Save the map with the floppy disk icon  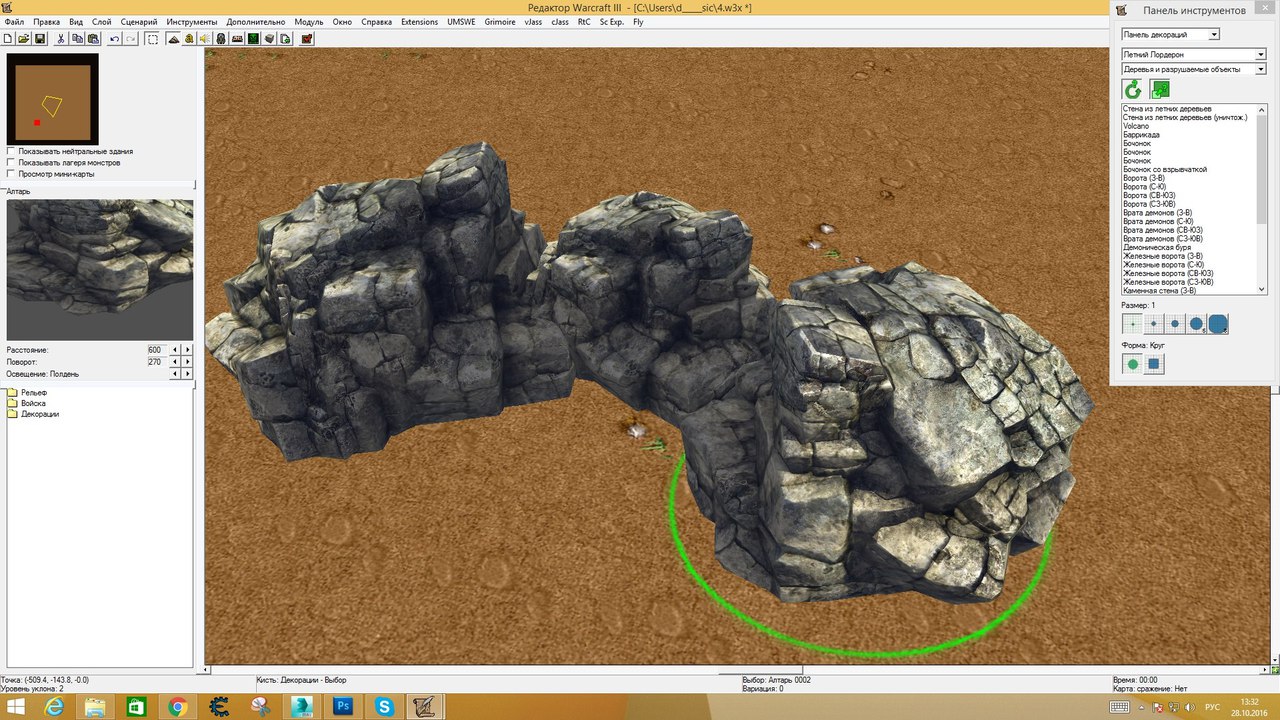point(40,39)
